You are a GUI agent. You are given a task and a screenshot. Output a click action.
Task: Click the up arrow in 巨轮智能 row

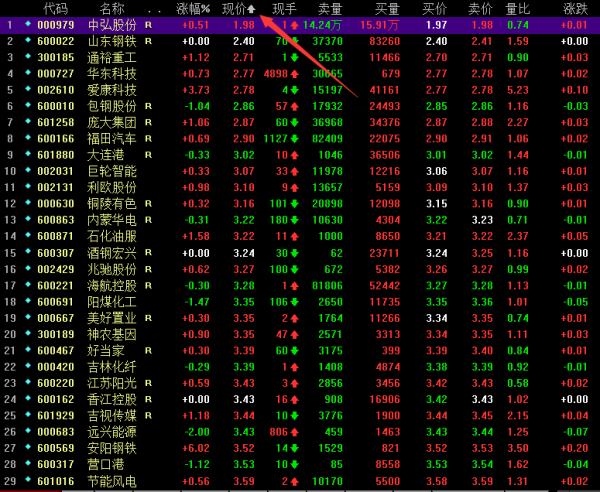click(x=294, y=171)
